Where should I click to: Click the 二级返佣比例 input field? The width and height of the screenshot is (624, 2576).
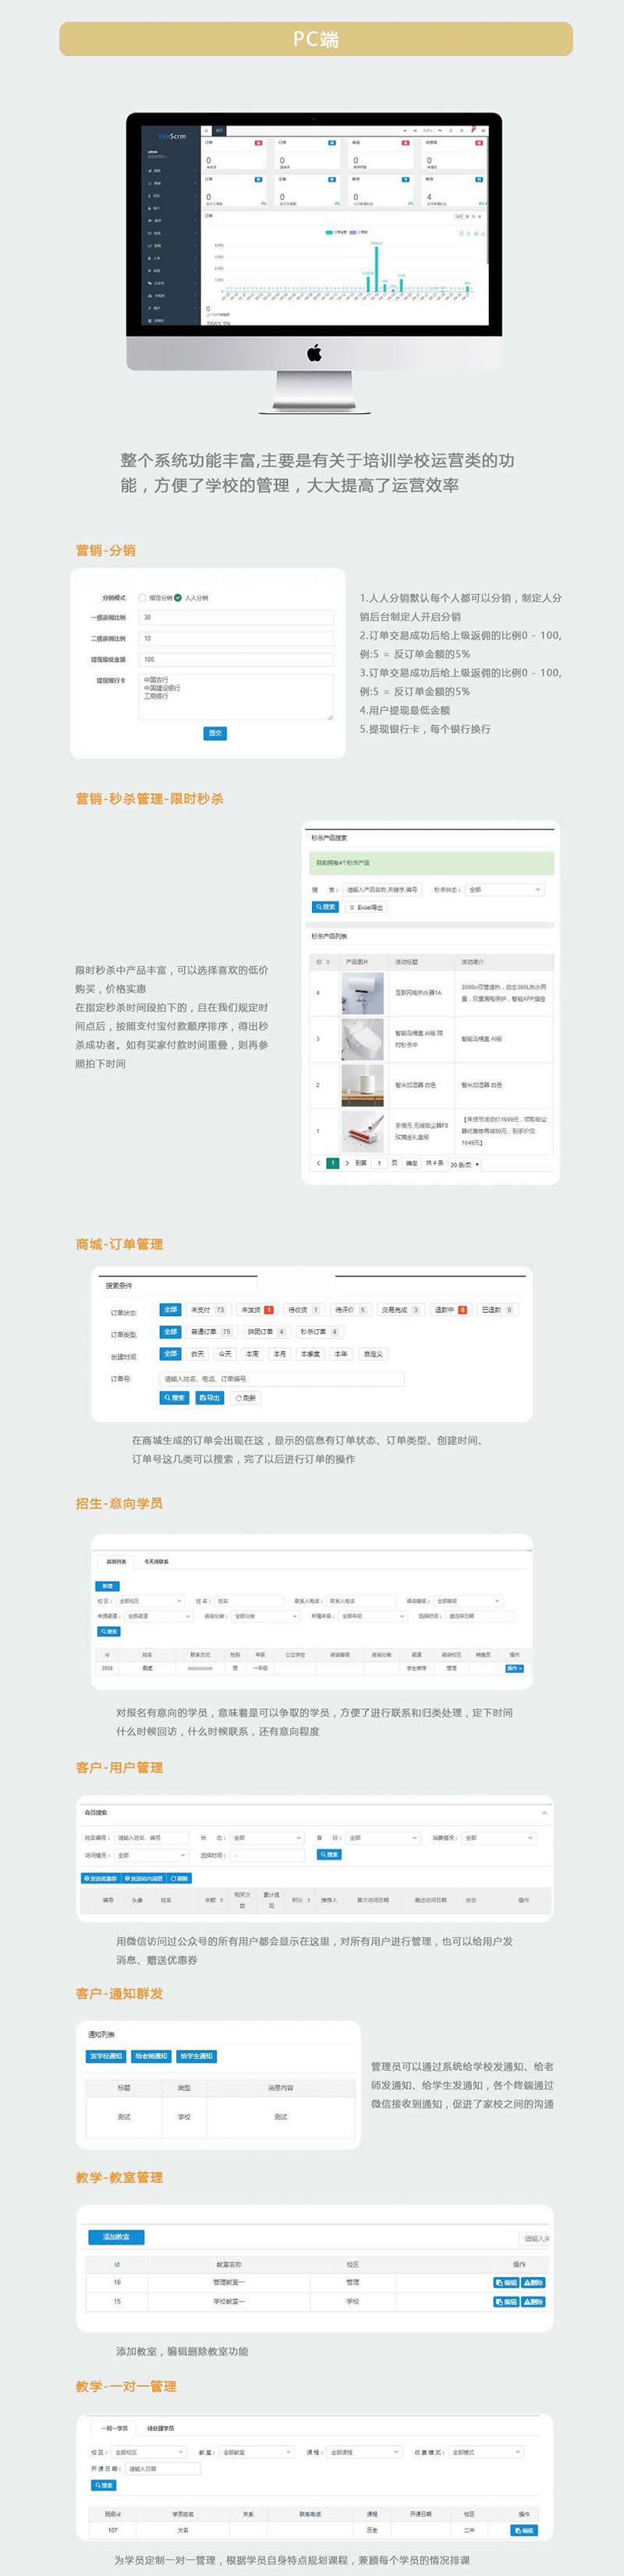point(236,639)
